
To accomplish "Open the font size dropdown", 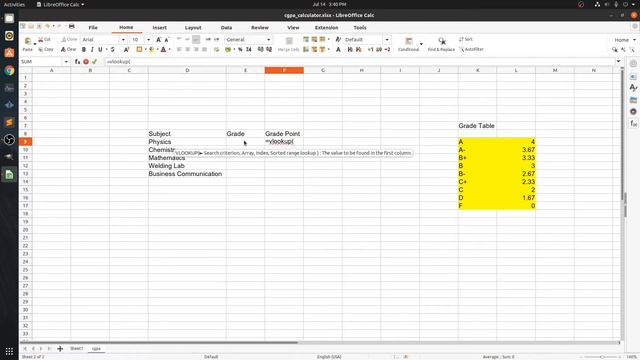I will (x=148, y=40).
